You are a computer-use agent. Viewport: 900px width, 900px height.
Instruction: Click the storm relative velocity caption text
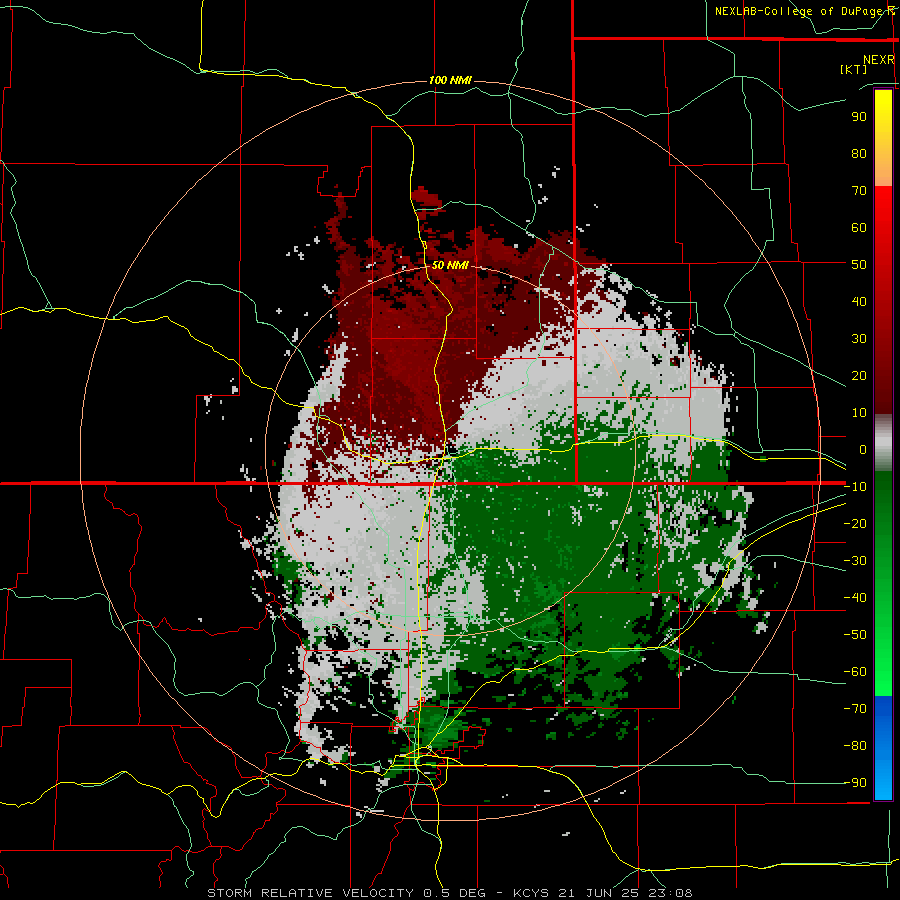tap(449, 893)
